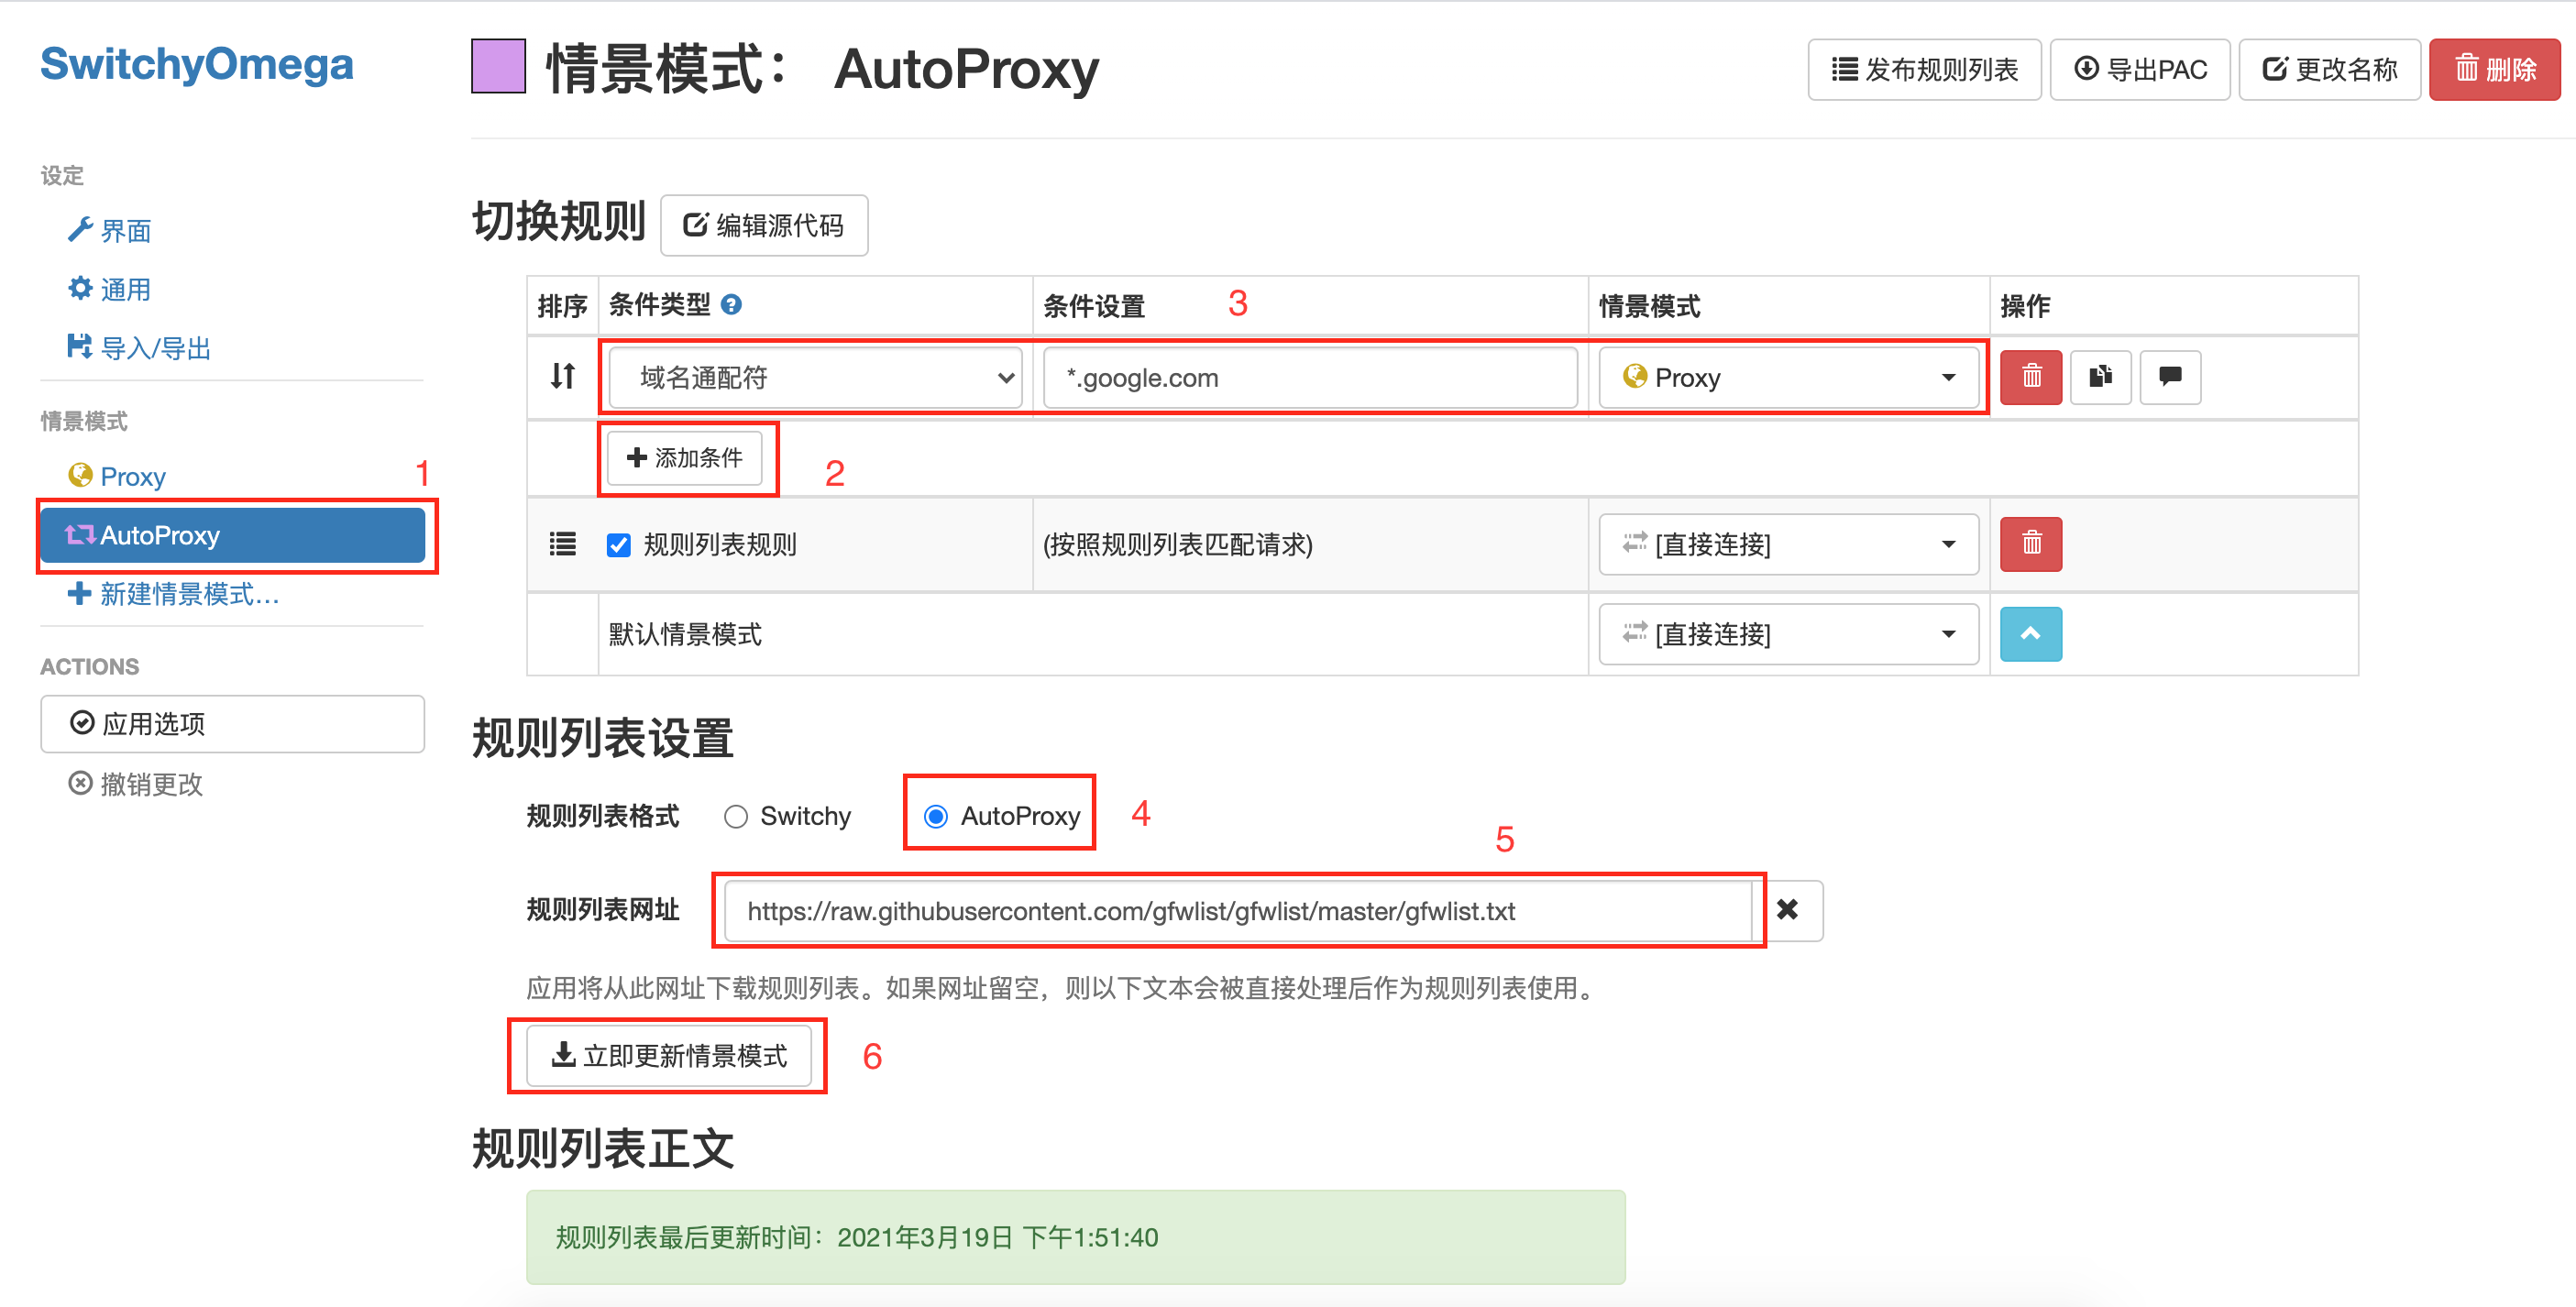This screenshot has width=2576, height=1307.
Task: Open the note/comment icon on the first rule
Action: [2170, 377]
